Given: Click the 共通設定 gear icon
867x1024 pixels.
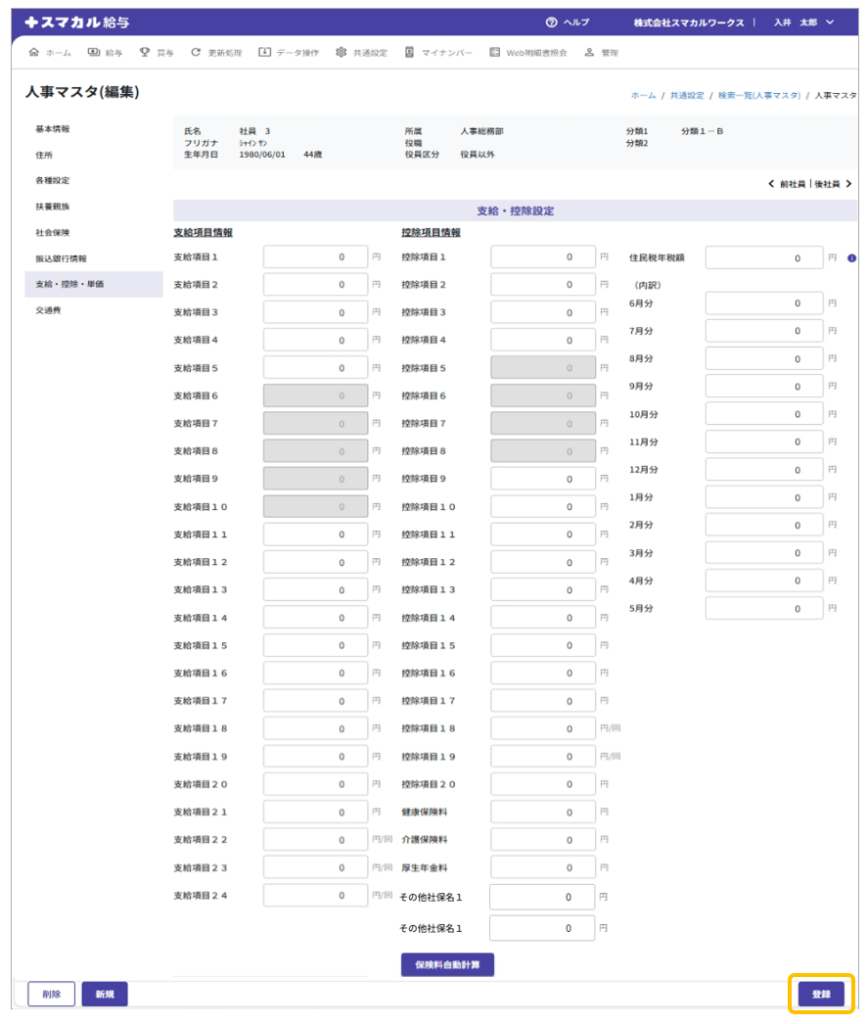Looking at the screenshot, I should coord(341,52).
